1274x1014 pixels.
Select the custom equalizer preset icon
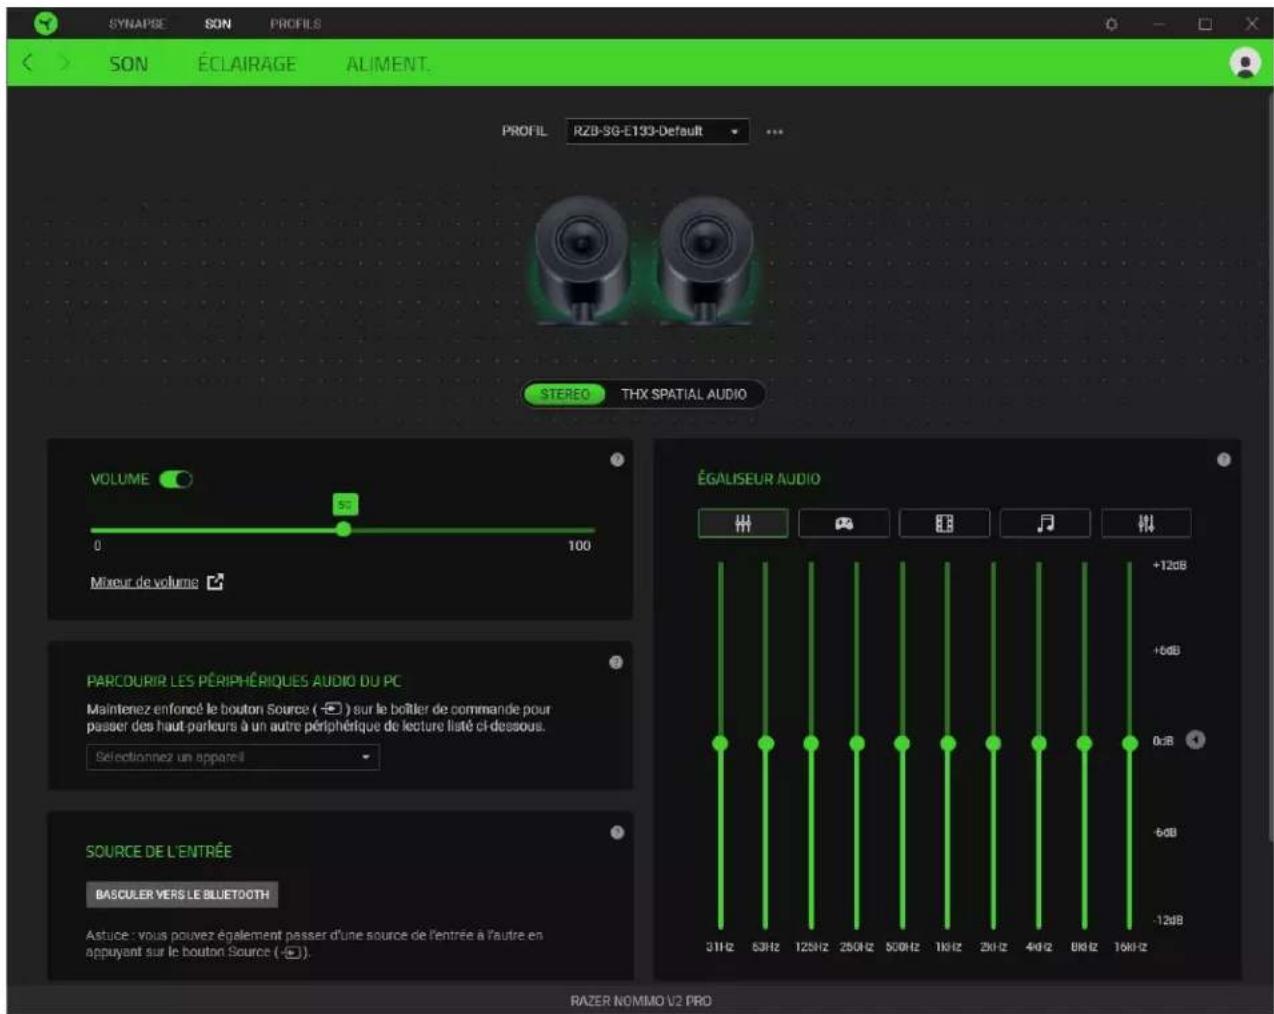(x=1146, y=523)
